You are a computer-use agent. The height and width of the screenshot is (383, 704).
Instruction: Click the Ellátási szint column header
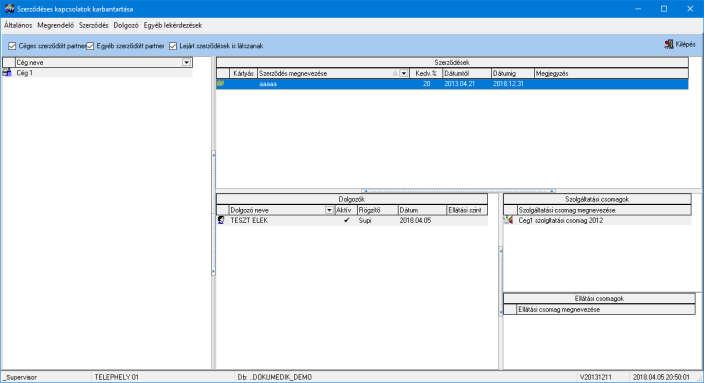pos(467,210)
